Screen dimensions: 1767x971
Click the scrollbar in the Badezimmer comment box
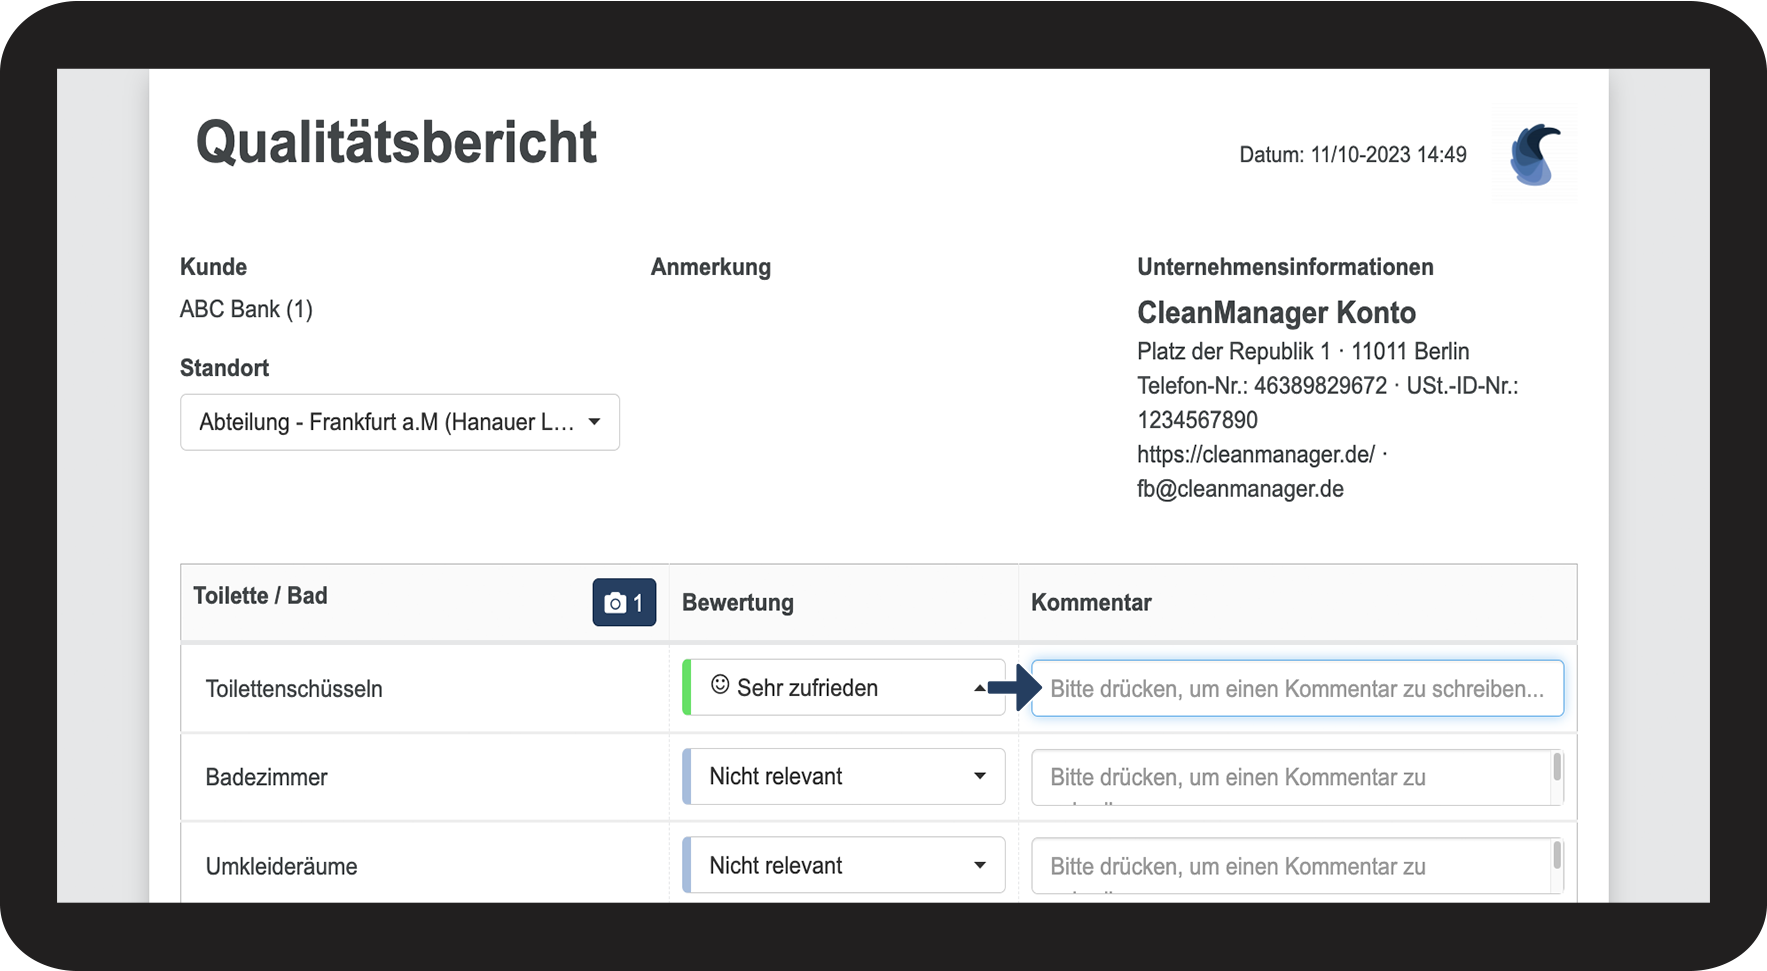pos(1557,768)
